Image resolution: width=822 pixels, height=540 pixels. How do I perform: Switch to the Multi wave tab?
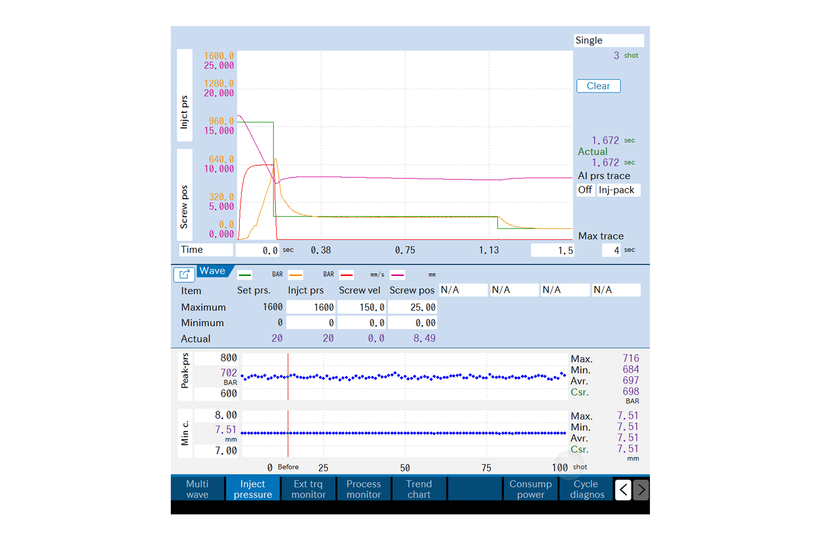click(197, 489)
